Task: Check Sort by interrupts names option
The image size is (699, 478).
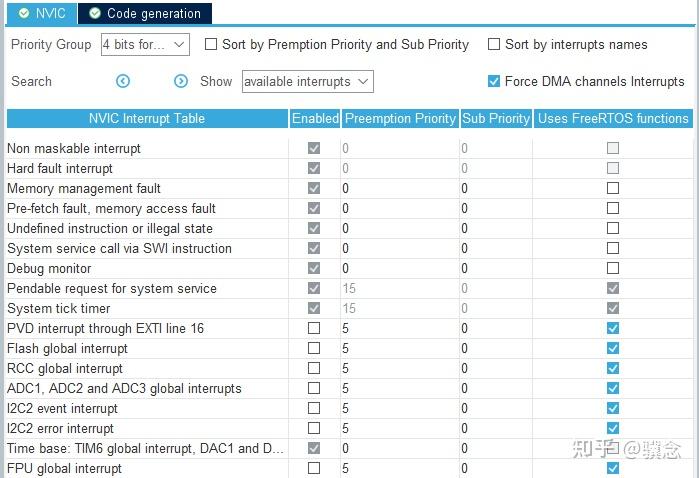Action: [494, 44]
